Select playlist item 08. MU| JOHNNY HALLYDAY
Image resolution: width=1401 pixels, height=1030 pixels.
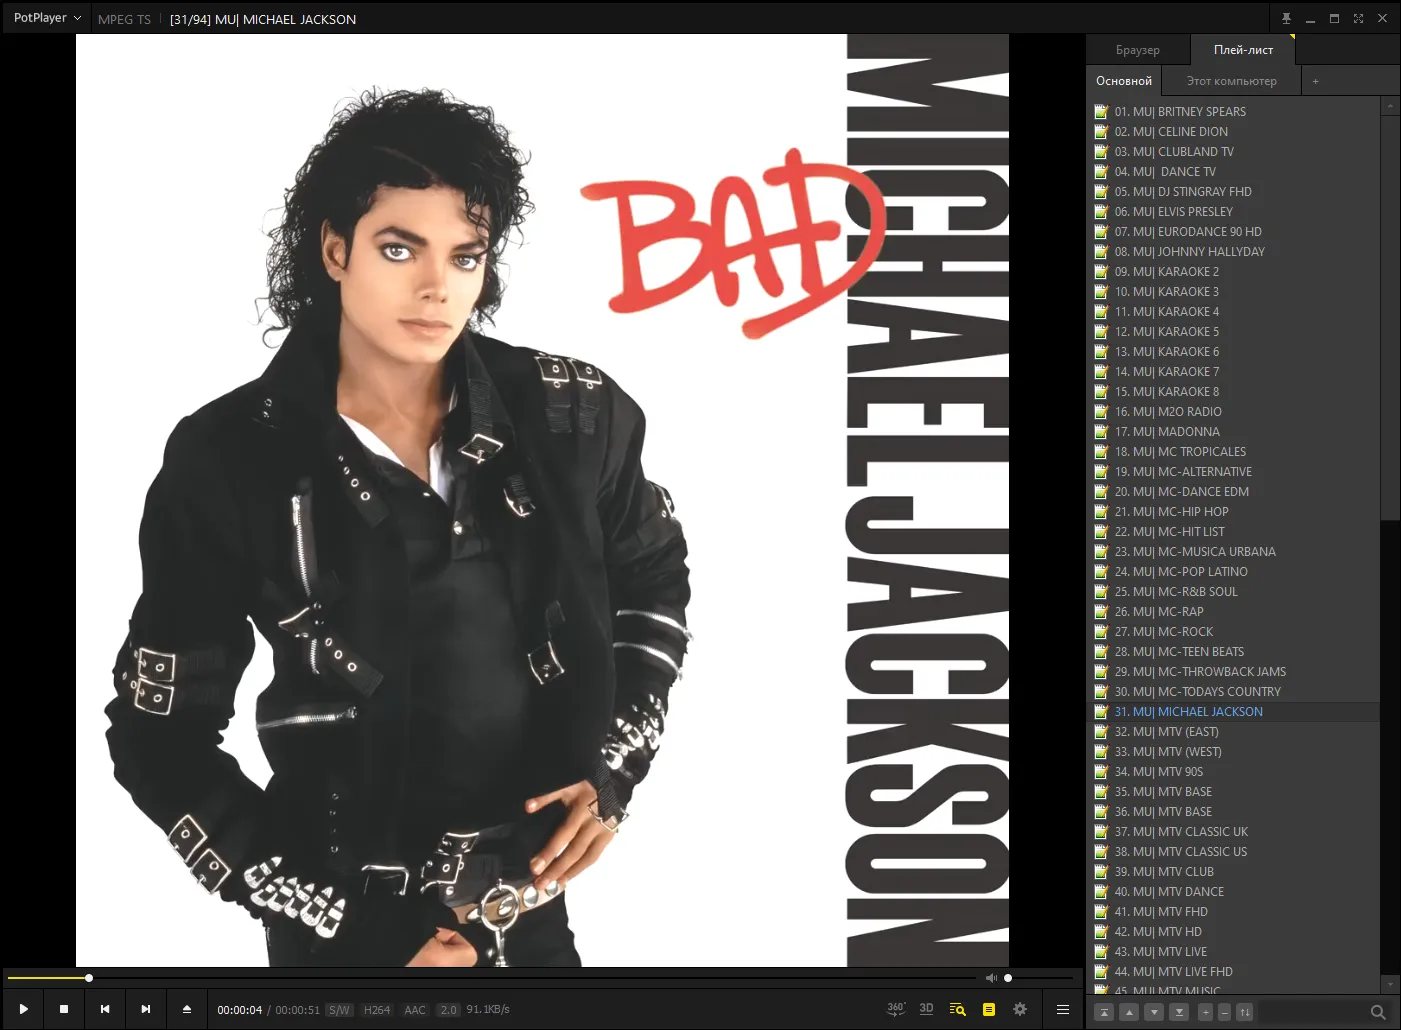click(x=1233, y=252)
